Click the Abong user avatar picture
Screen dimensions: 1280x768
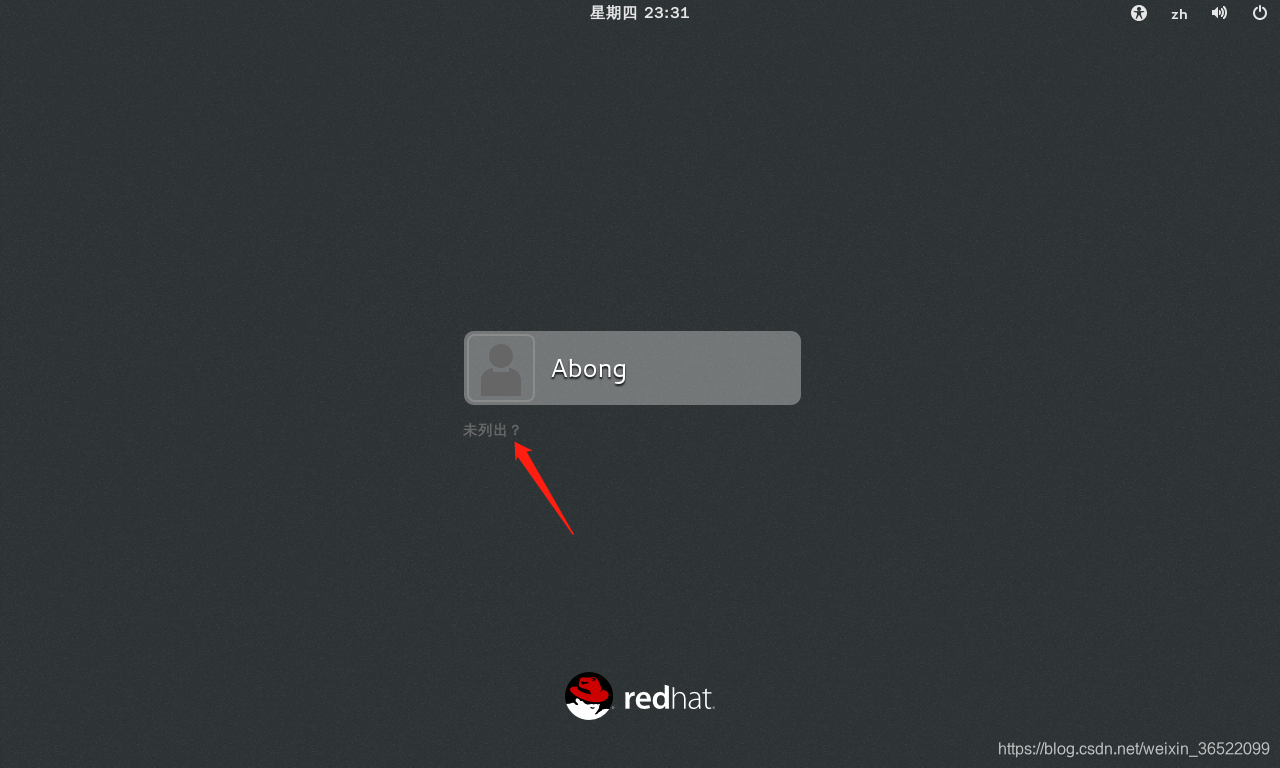tap(501, 368)
